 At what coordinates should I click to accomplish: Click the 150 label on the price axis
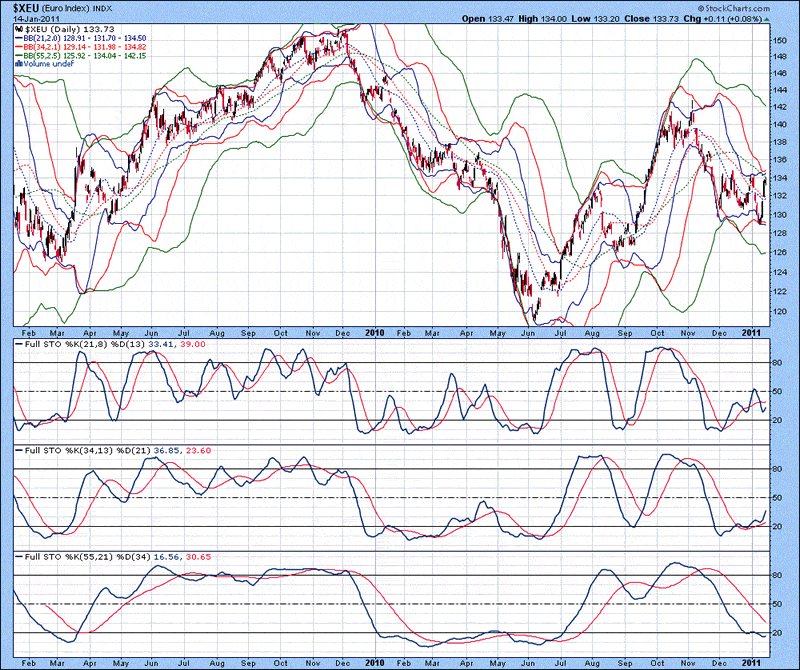777,39
